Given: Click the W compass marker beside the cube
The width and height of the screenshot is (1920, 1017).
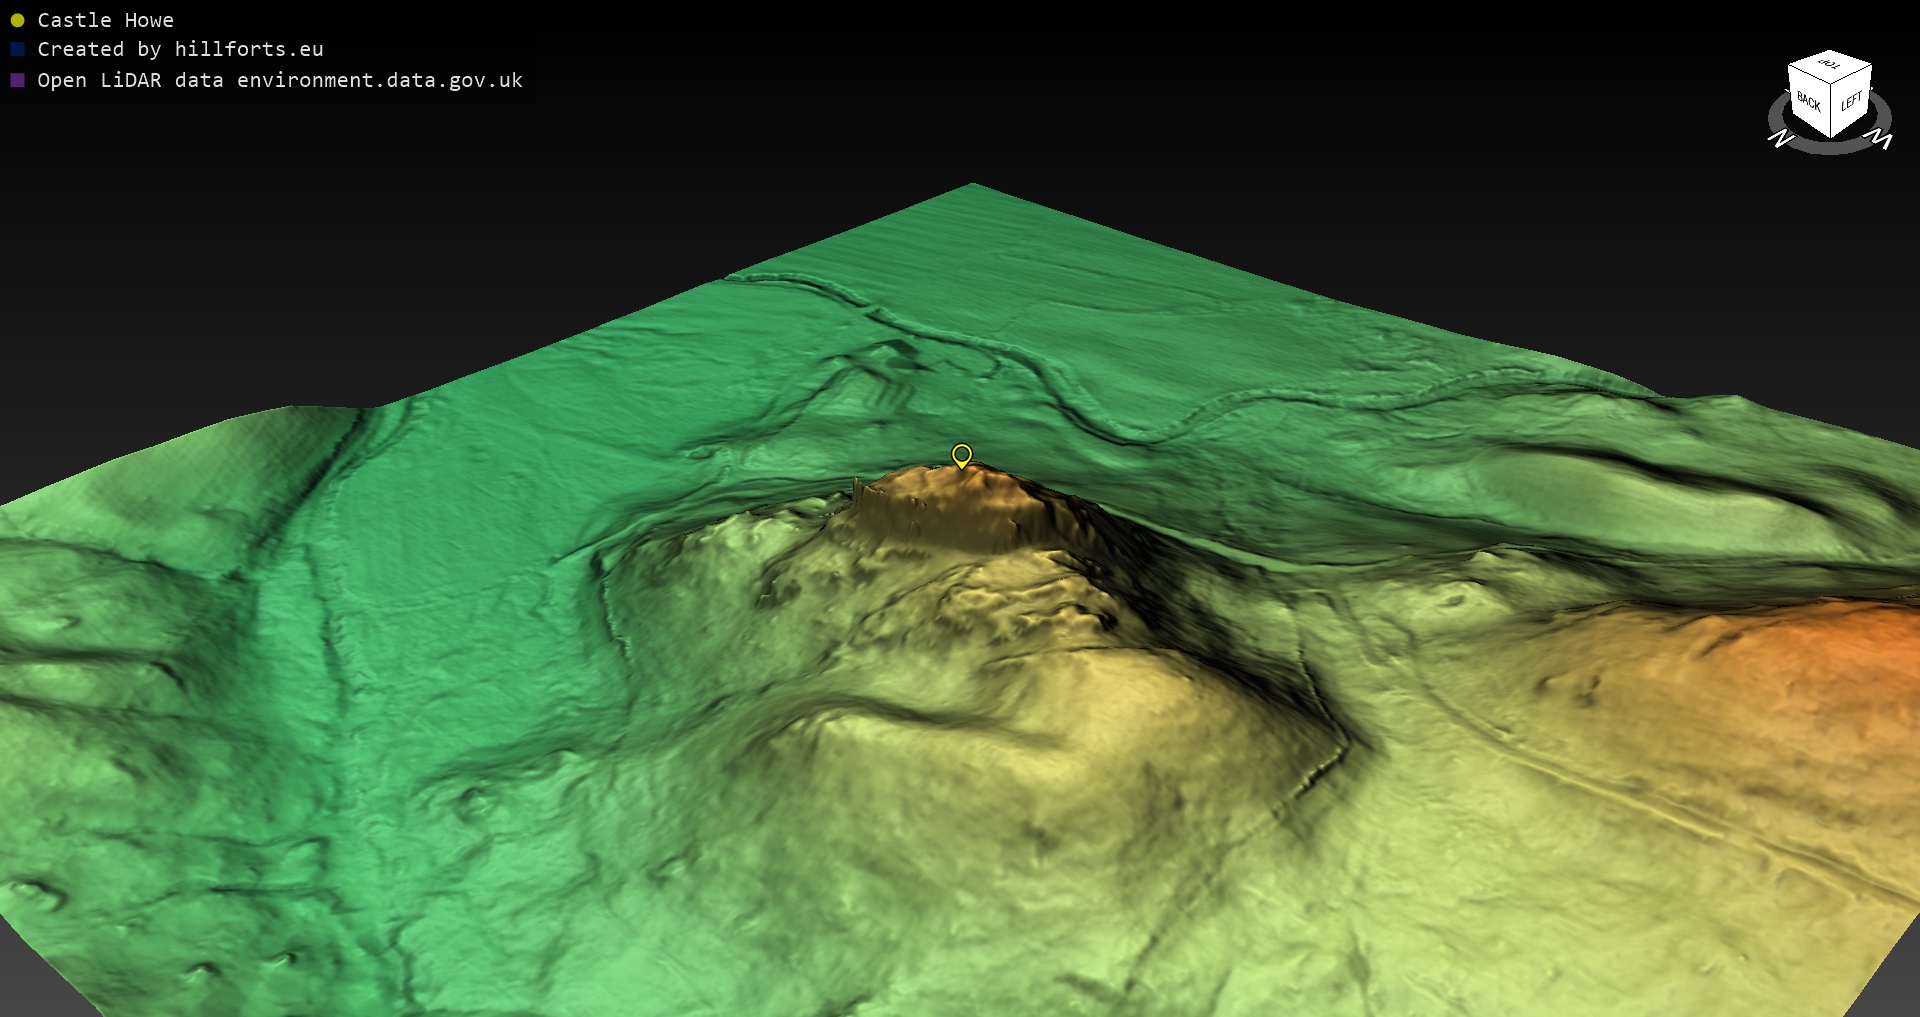Looking at the screenshot, I should pyautogui.click(x=1880, y=139).
